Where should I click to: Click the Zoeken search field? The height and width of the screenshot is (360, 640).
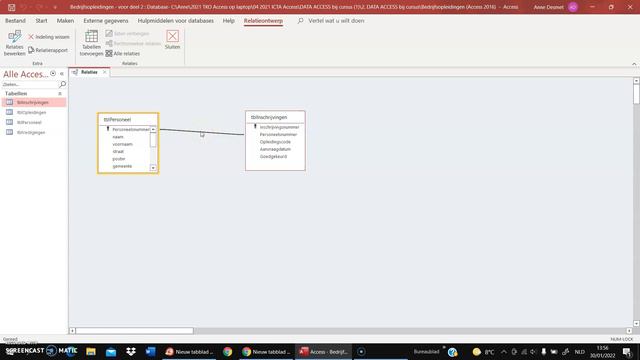[30, 84]
